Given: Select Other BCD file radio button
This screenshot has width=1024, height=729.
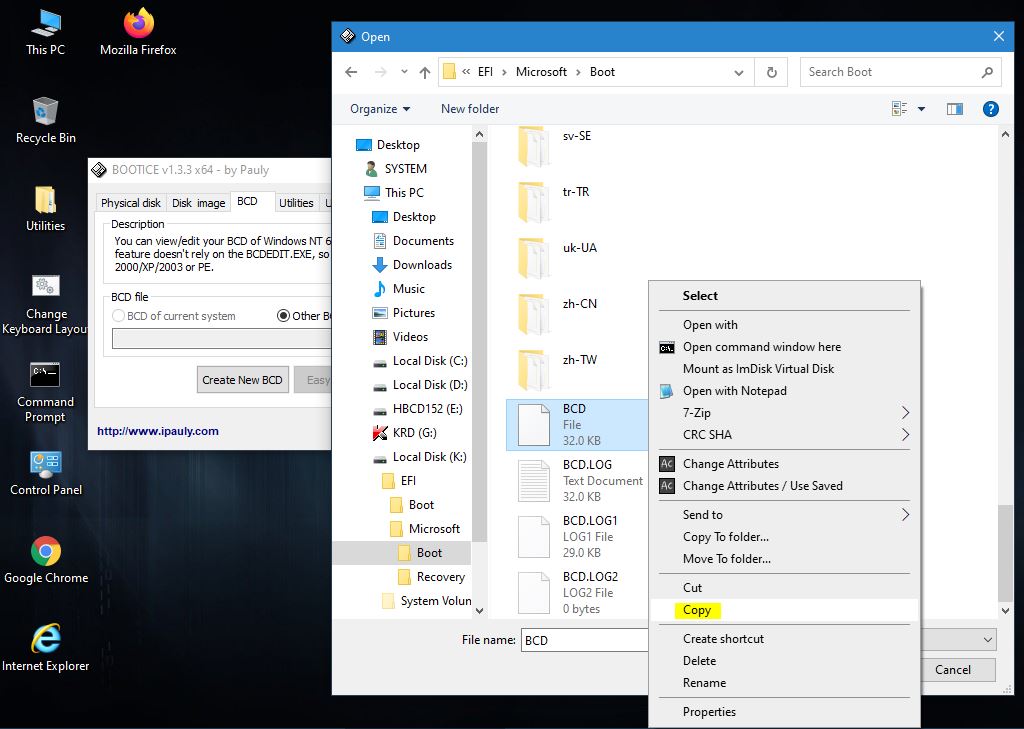Looking at the screenshot, I should tap(284, 316).
